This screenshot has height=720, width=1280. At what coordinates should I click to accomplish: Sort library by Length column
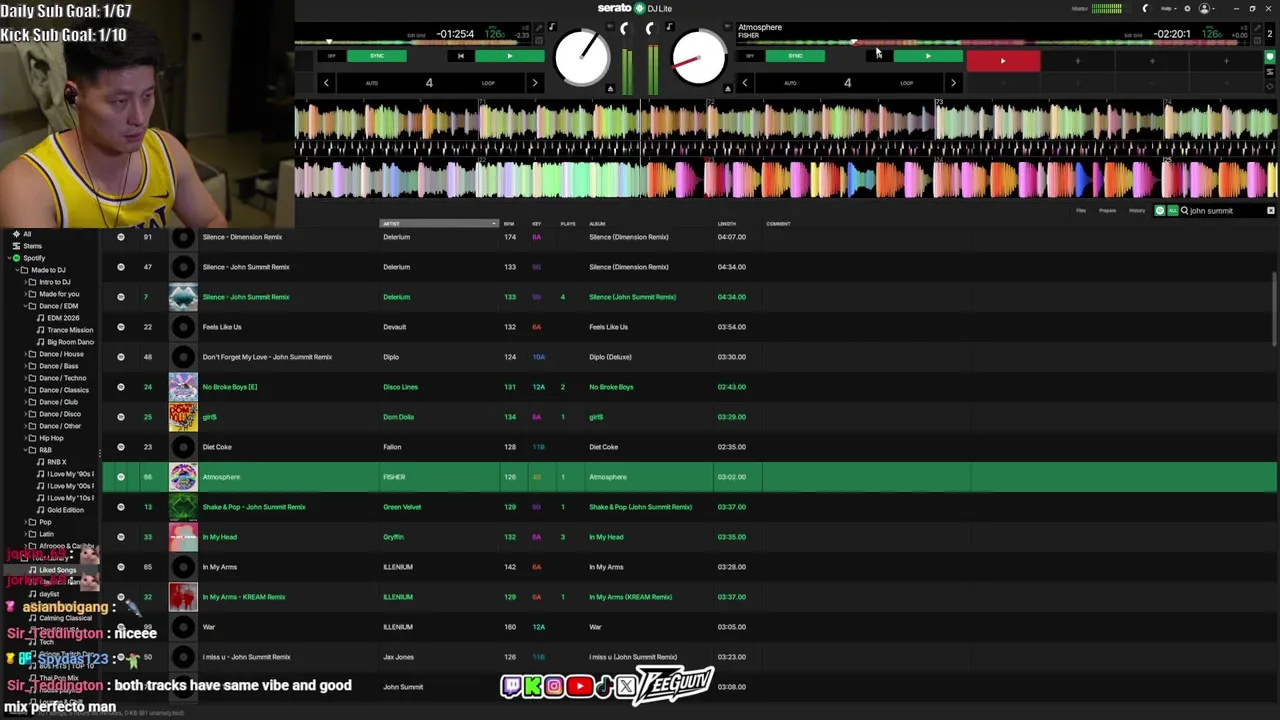click(727, 224)
